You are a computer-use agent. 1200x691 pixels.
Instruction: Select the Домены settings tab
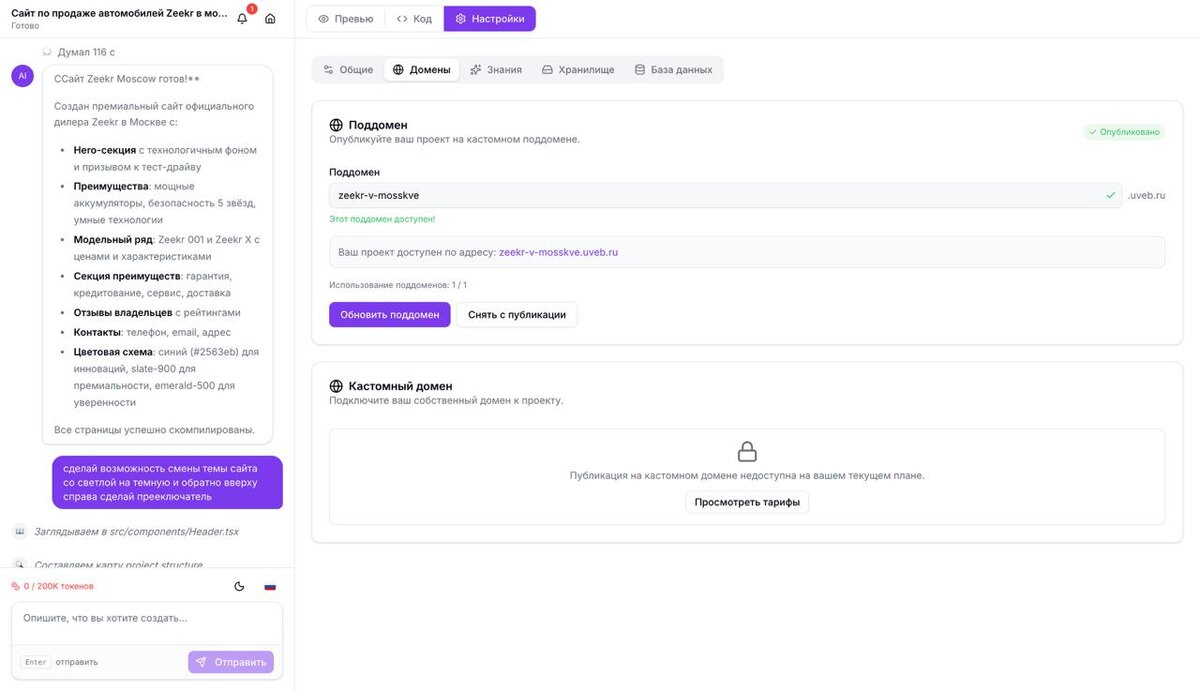tap(421, 70)
